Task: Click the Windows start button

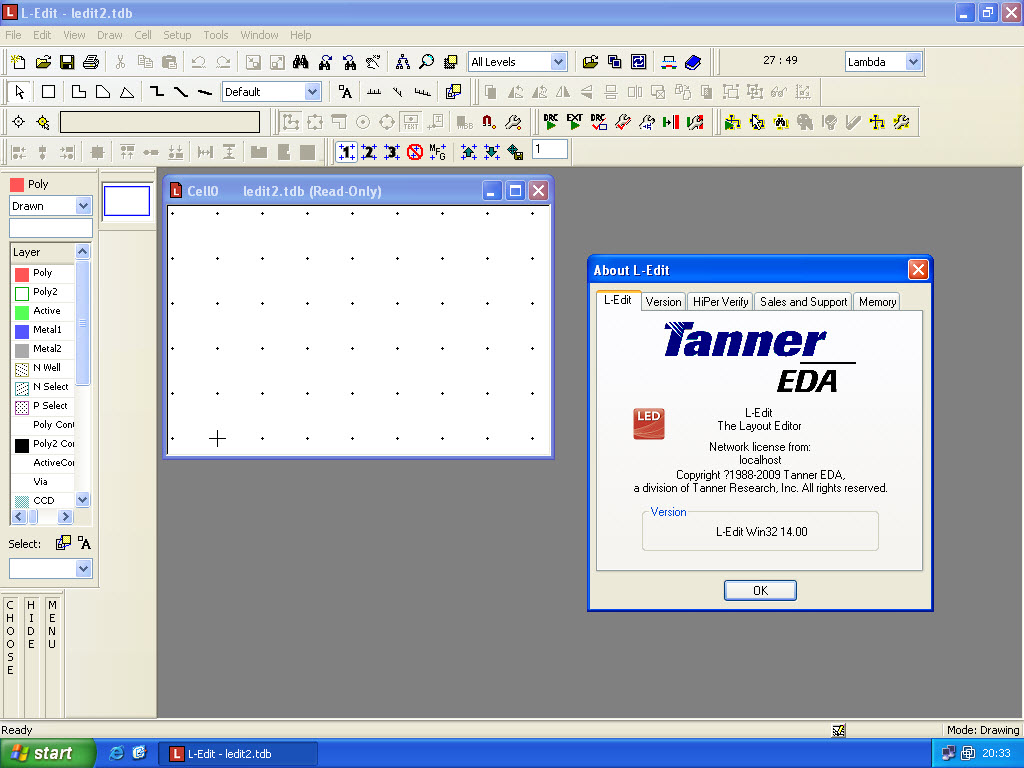Action: coord(47,753)
